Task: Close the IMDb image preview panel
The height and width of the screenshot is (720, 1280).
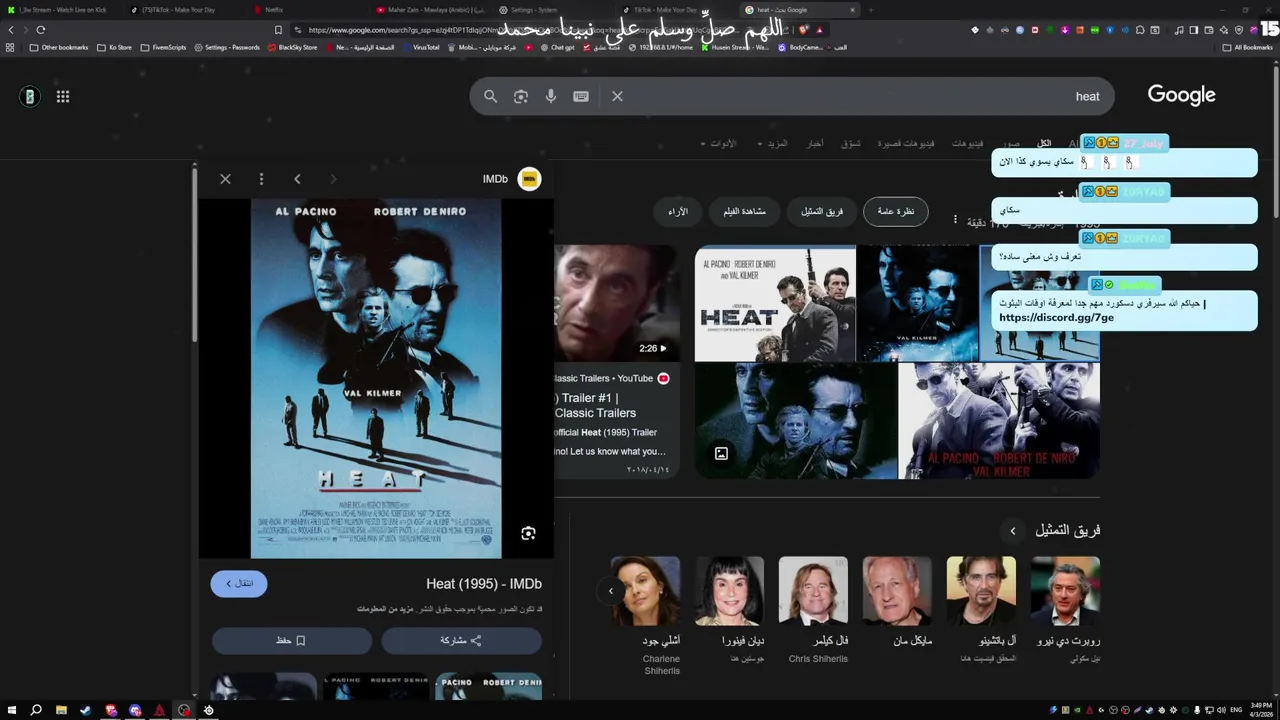Action: pyautogui.click(x=225, y=179)
